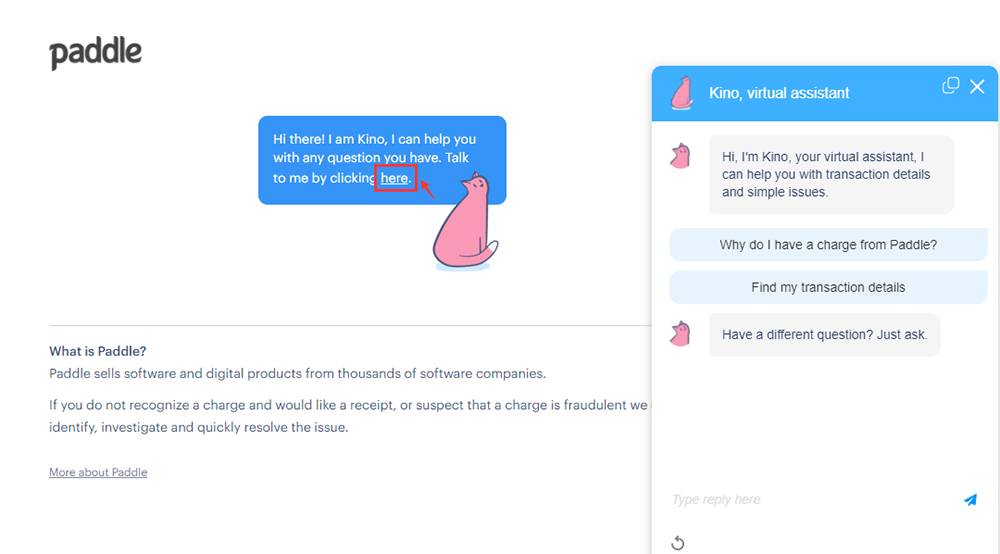Click Kino avatar in chat header

(682, 93)
